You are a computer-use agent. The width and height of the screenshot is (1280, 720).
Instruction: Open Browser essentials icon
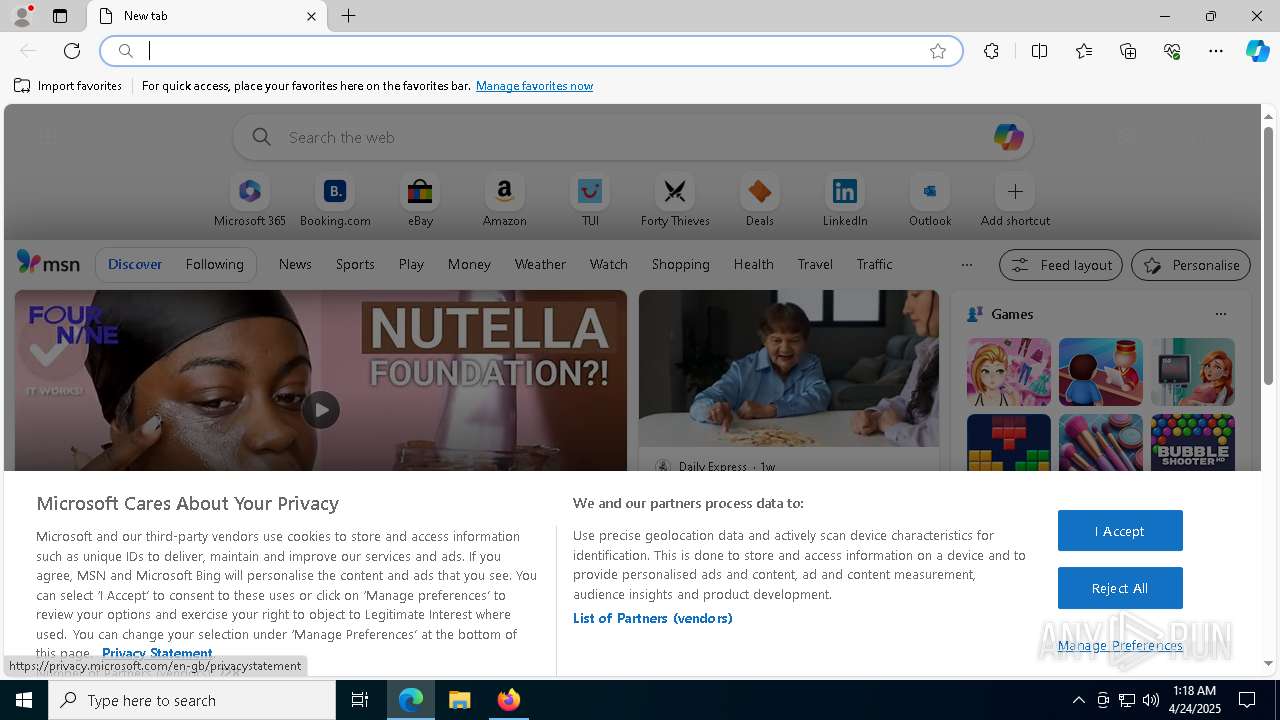(1172, 51)
